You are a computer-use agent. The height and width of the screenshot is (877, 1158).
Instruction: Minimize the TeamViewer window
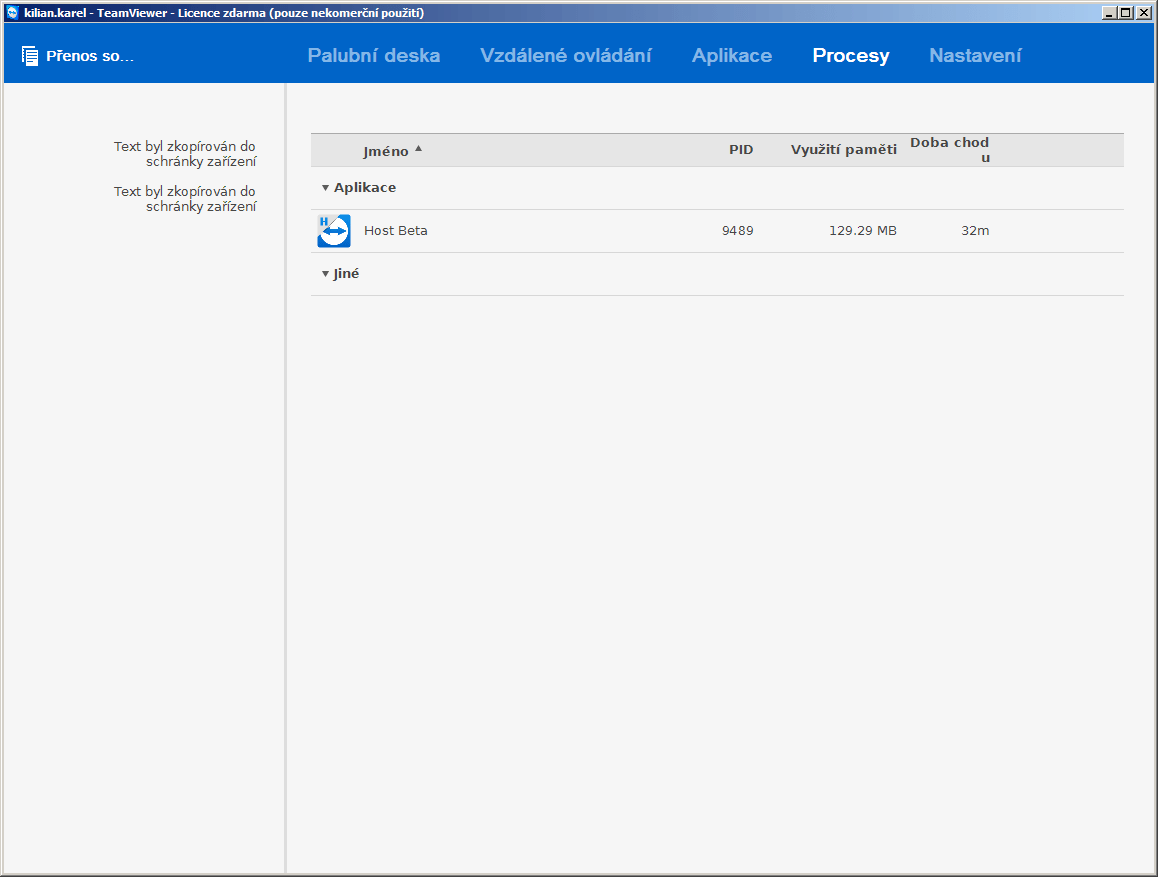(1109, 13)
